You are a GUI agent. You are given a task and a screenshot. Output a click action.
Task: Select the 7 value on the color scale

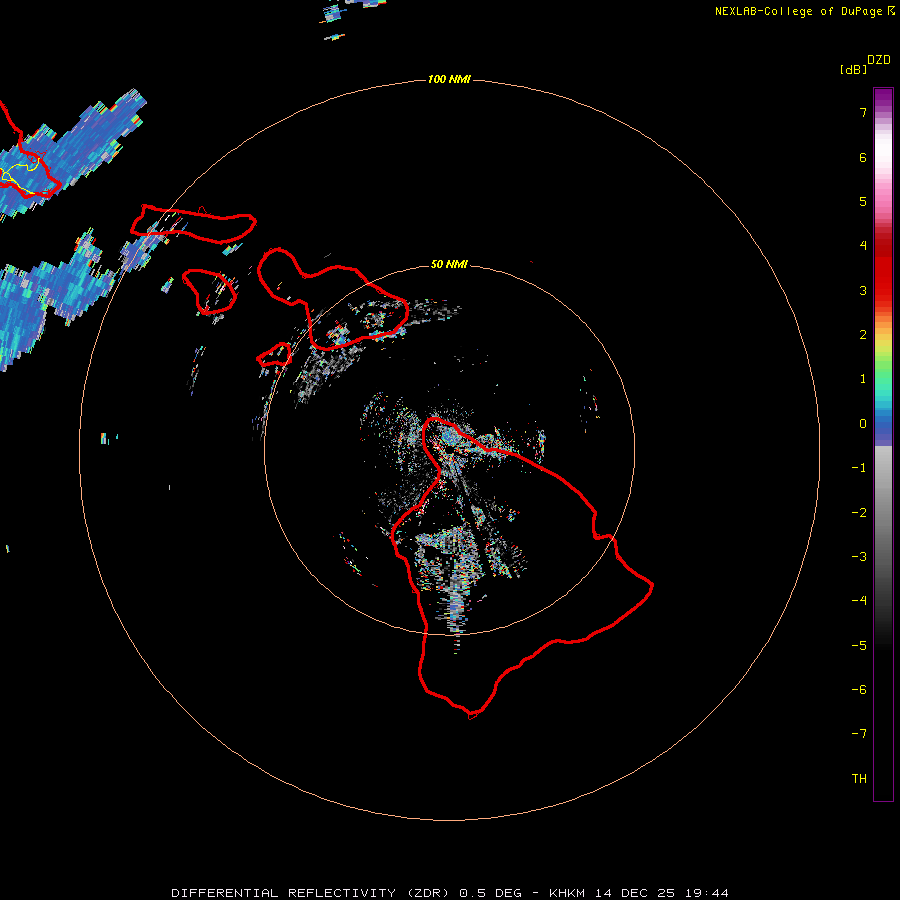(x=863, y=112)
